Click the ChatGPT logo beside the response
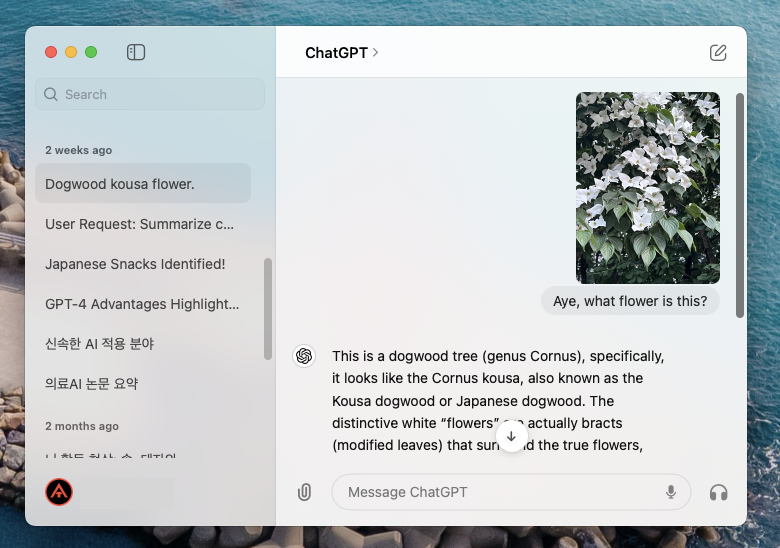This screenshot has width=780, height=548. (x=304, y=356)
